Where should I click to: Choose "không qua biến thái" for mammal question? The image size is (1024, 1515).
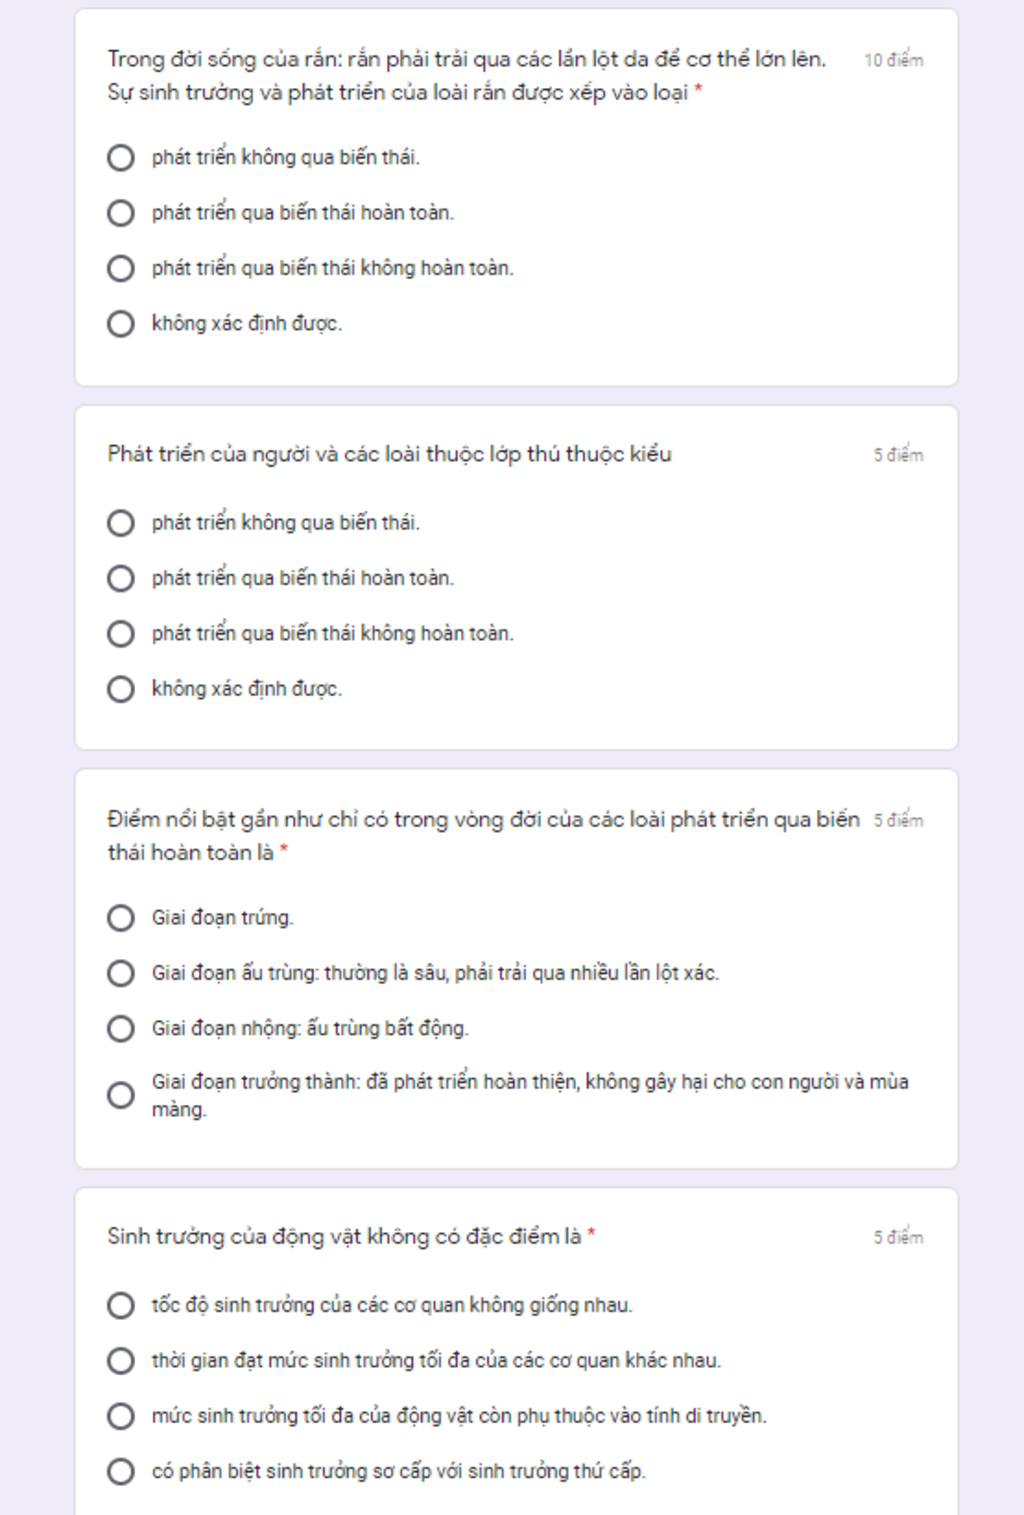(x=121, y=523)
